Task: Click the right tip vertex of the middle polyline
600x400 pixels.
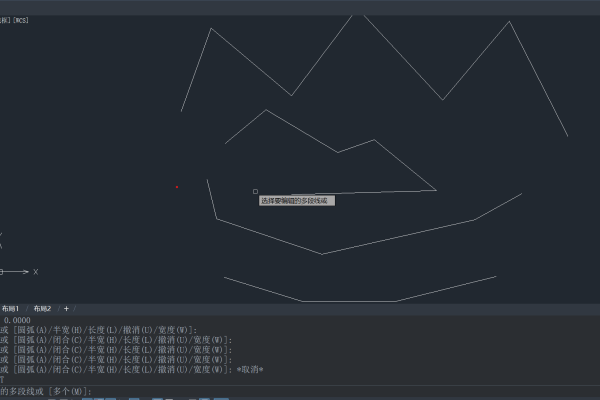Action: (436, 189)
